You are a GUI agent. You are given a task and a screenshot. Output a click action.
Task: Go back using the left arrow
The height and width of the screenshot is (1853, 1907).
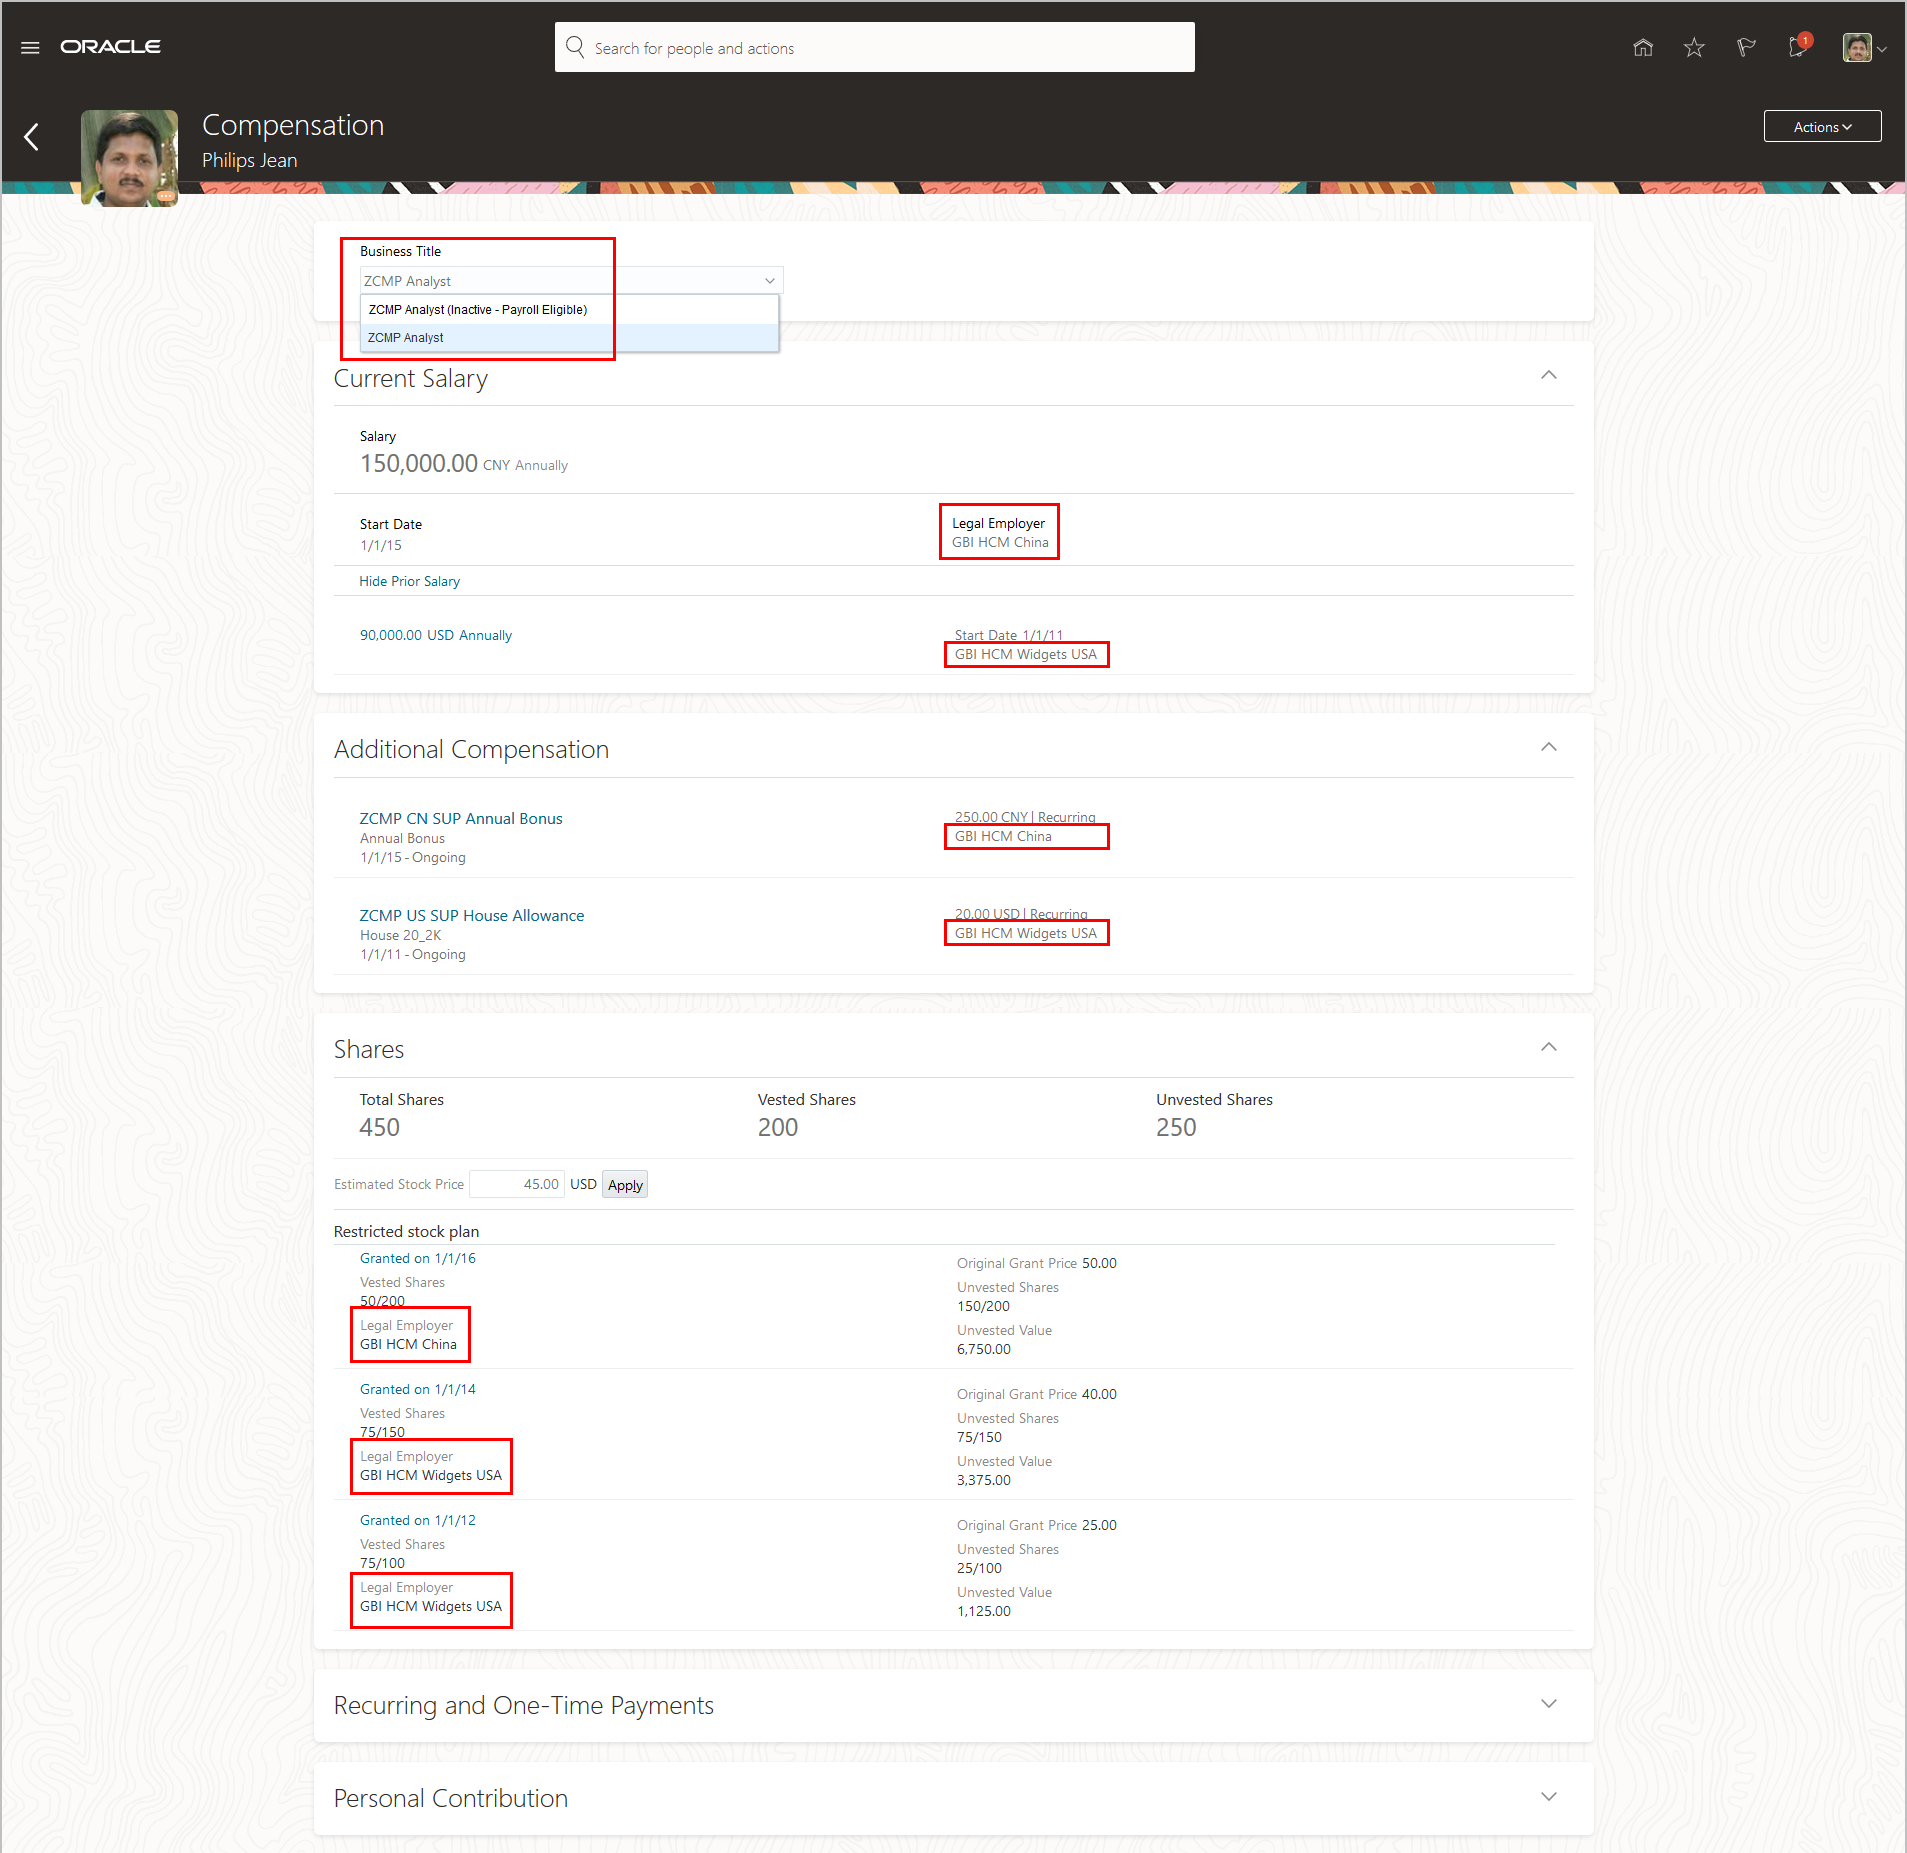pos(32,137)
